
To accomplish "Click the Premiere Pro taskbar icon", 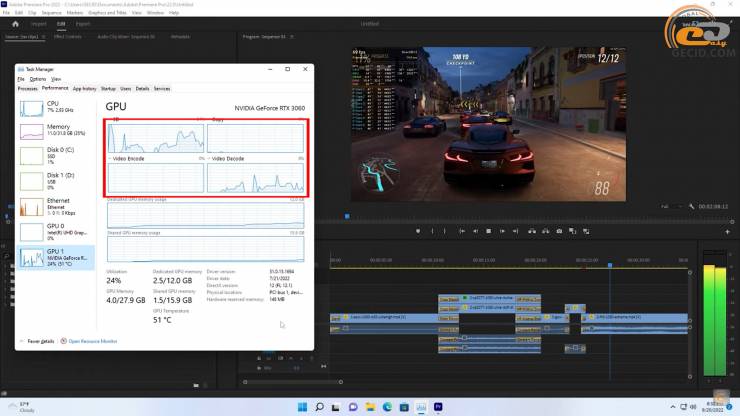I will click(x=438, y=407).
